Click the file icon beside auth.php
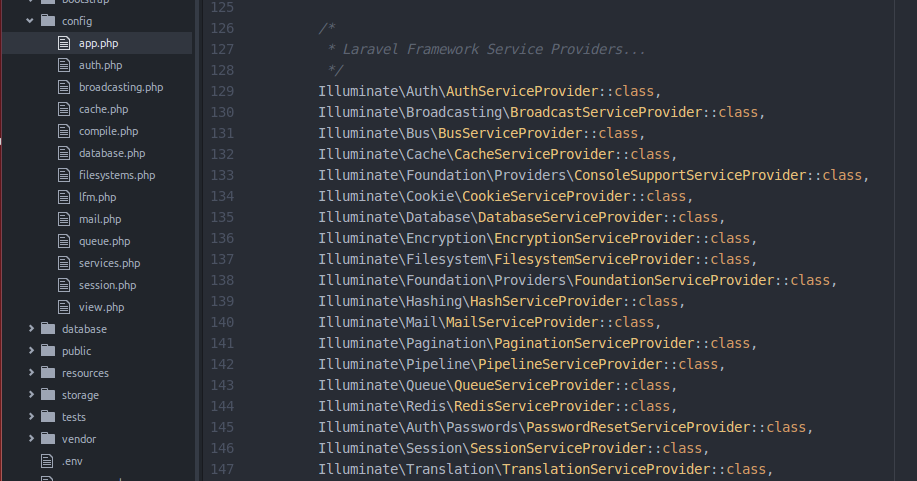This screenshot has width=917, height=481. tap(64, 65)
